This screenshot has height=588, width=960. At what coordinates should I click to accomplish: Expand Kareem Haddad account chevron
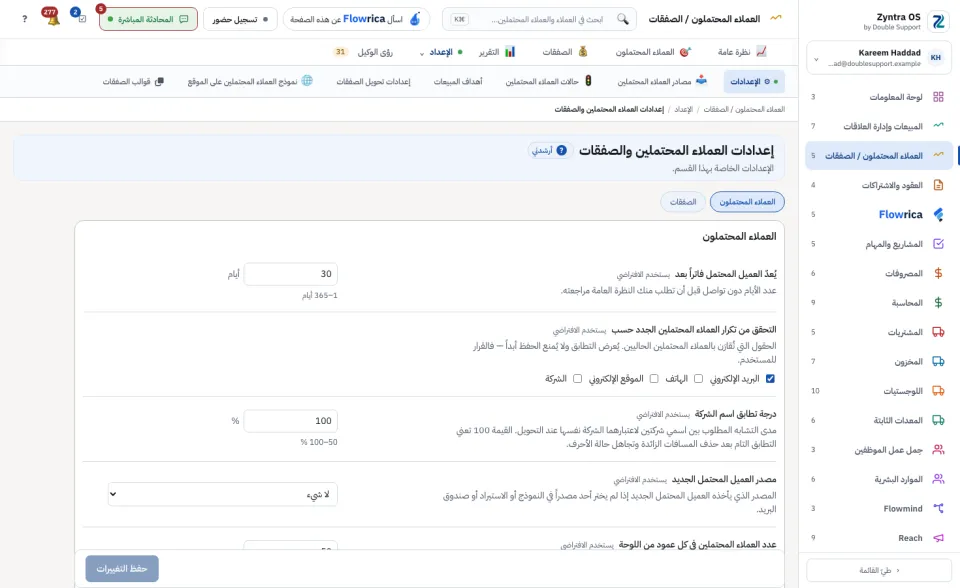pos(816,59)
